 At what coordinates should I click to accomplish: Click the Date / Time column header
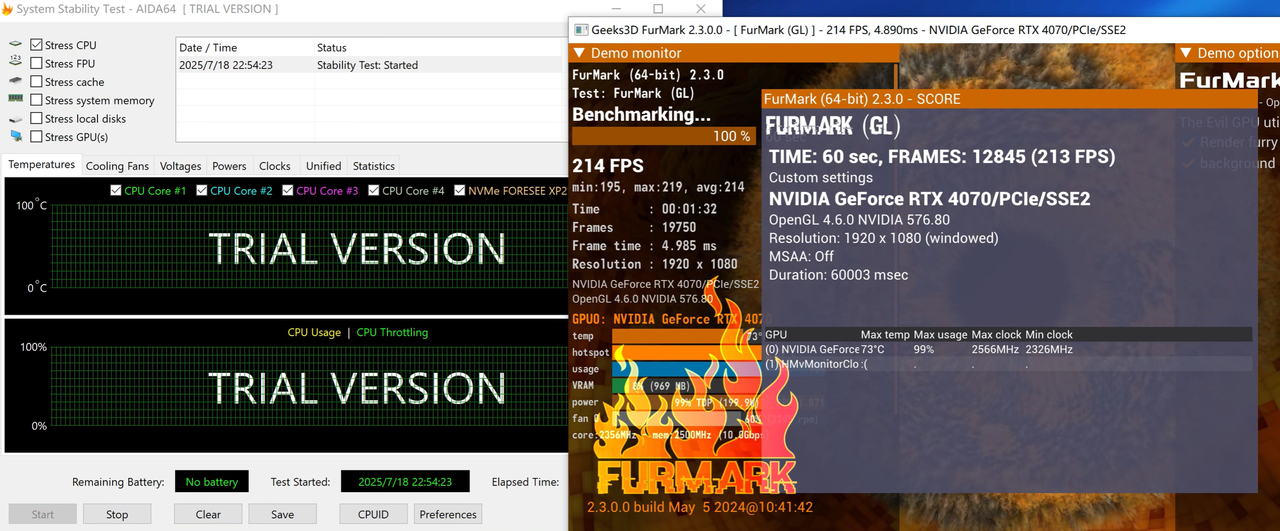(x=245, y=47)
